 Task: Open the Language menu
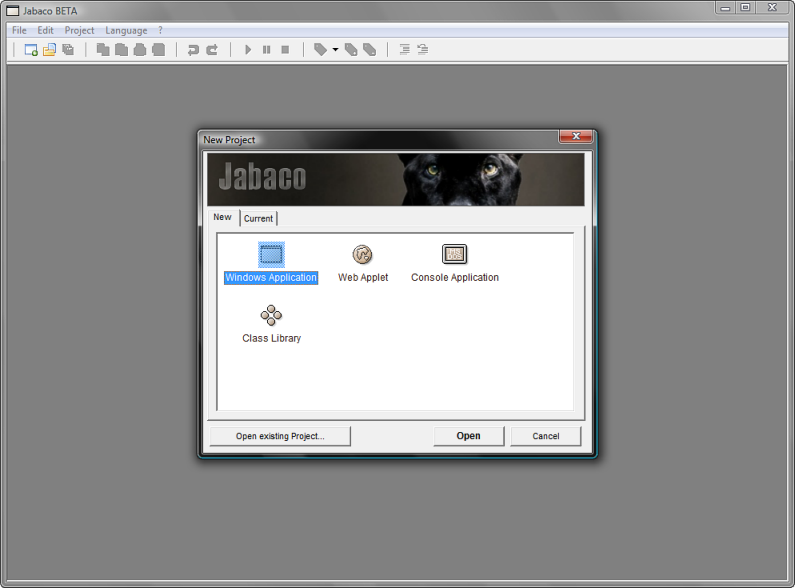pyautogui.click(x=126, y=30)
